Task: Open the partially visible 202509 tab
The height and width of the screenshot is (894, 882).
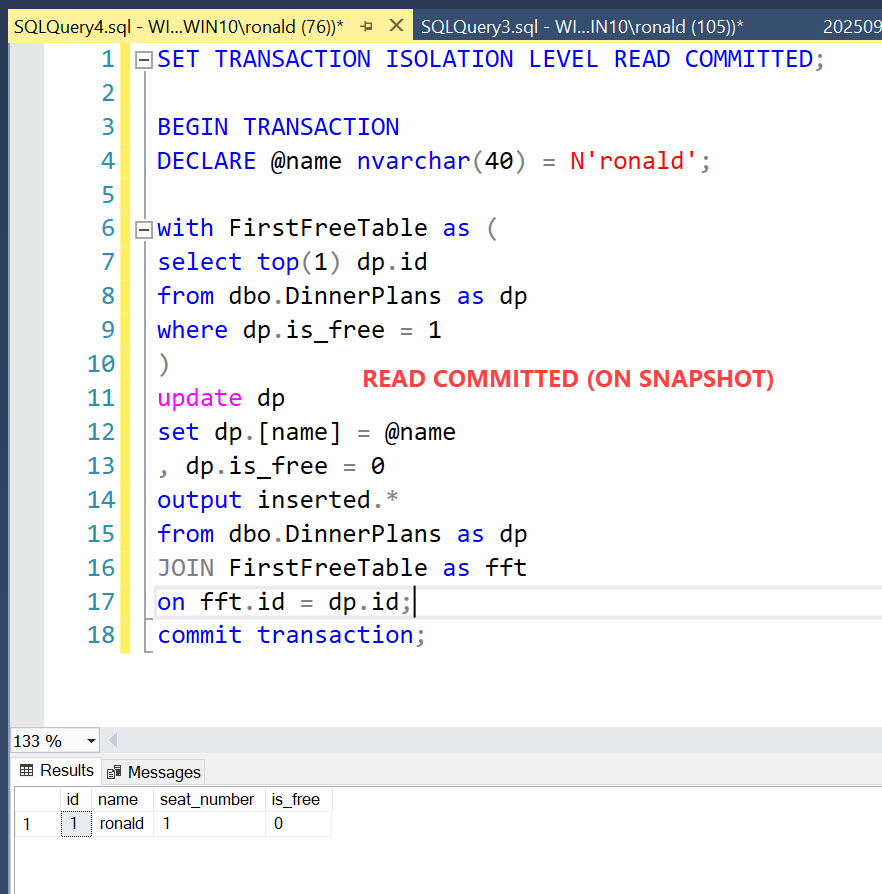Action: (851, 27)
